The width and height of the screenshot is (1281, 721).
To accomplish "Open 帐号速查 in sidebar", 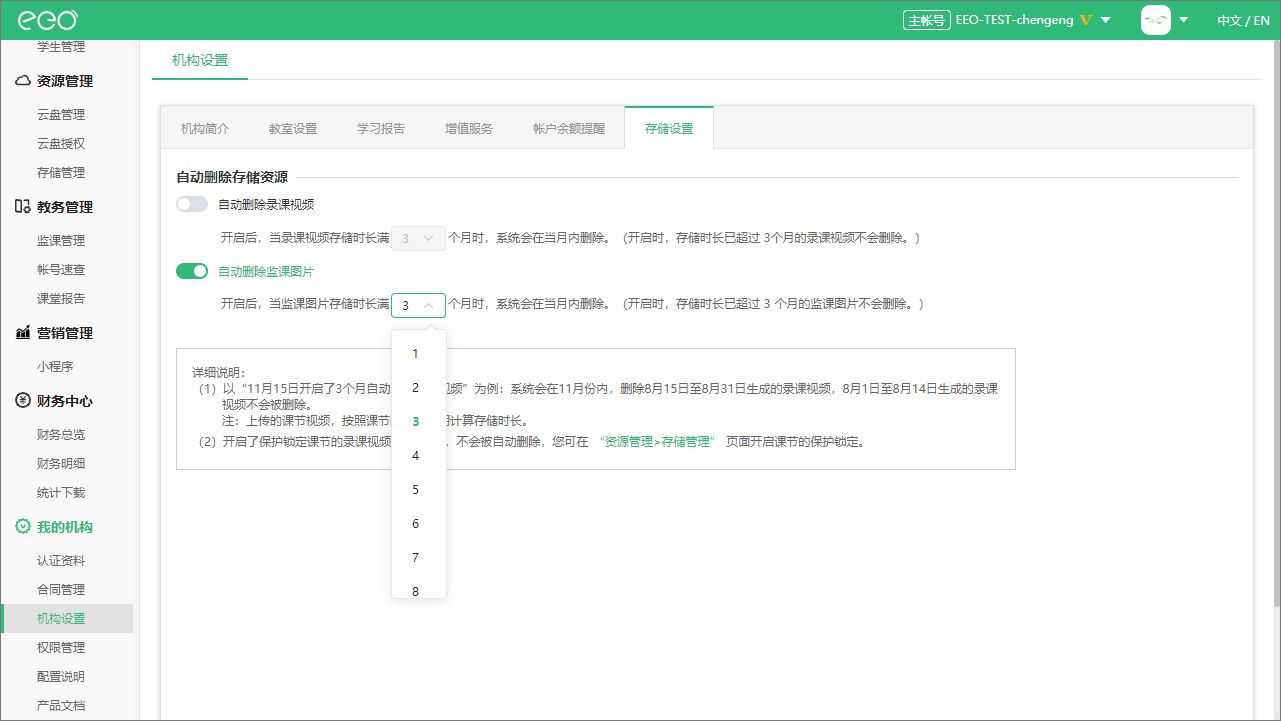I will 61,270.
